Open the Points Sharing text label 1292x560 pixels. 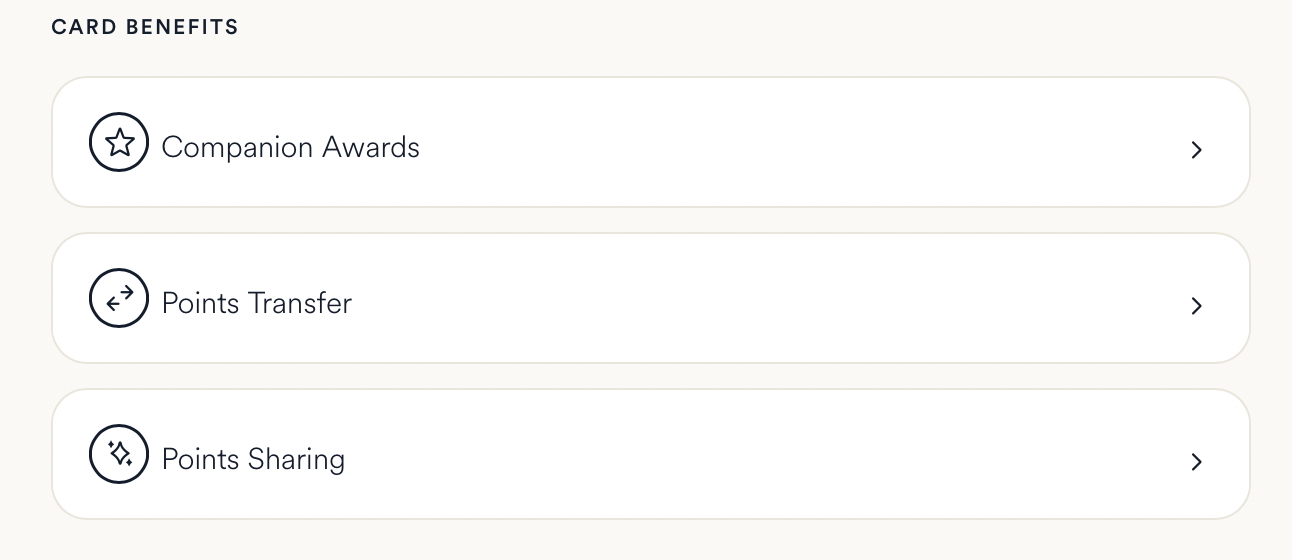click(253, 459)
